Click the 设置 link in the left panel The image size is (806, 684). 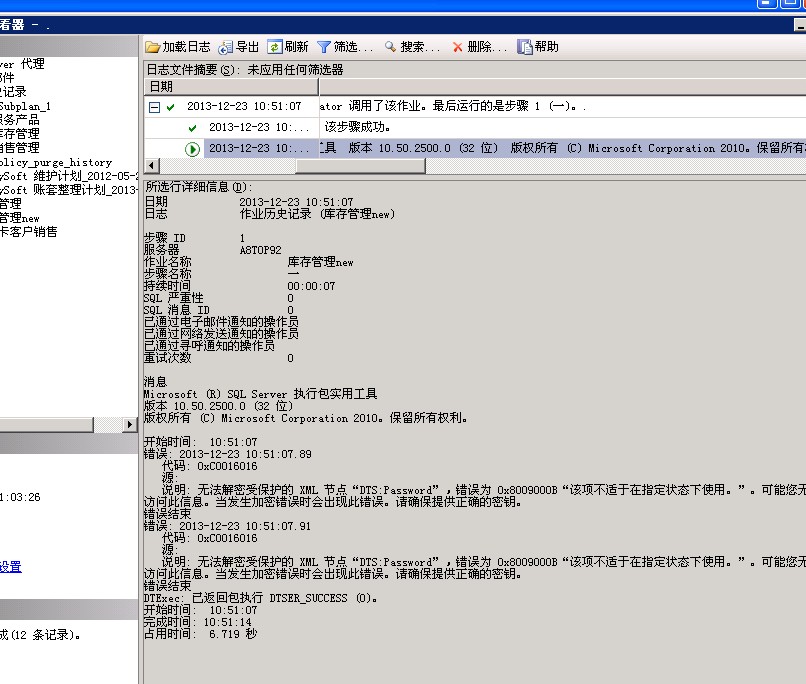coord(10,567)
